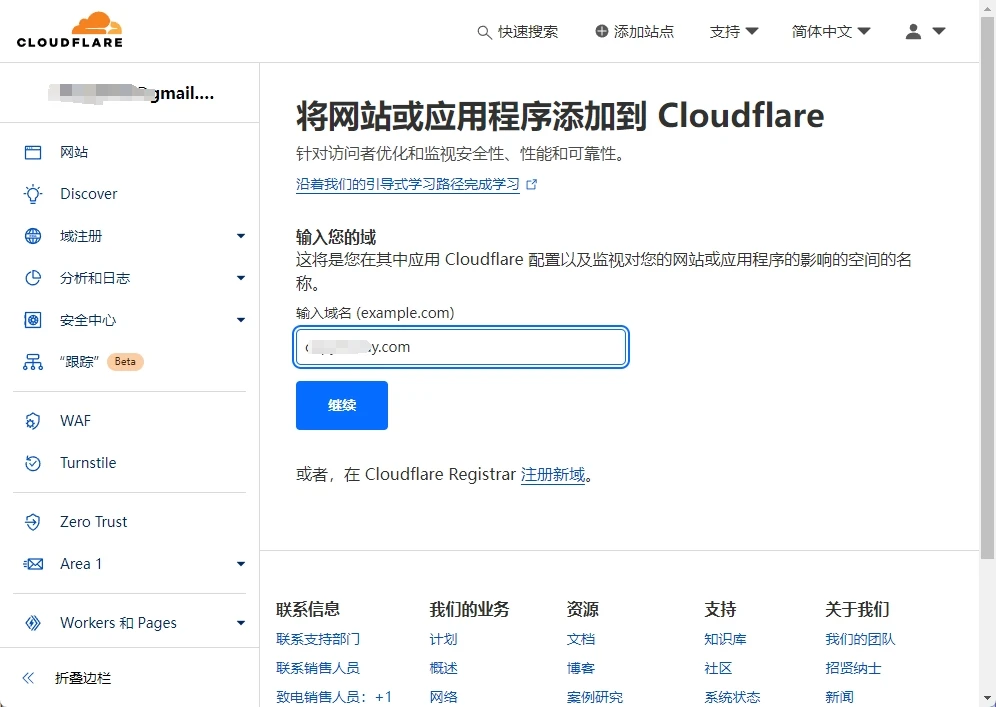This screenshot has width=996, height=707.
Task: Click the external link icon beside learning path
Action: [x=532, y=184]
